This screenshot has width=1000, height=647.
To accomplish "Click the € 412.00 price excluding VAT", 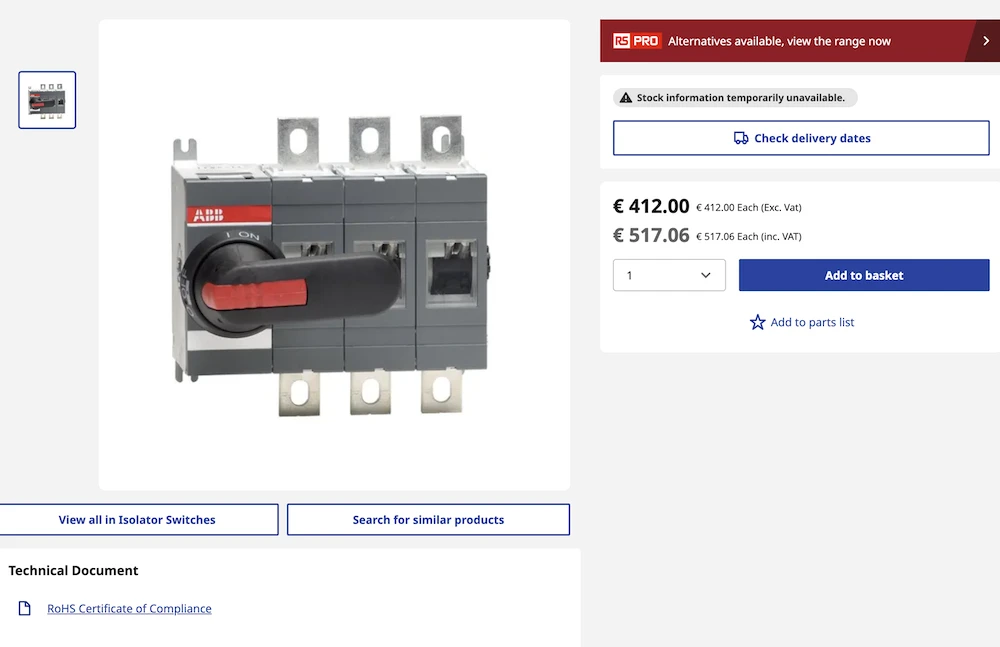I will point(651,206).
